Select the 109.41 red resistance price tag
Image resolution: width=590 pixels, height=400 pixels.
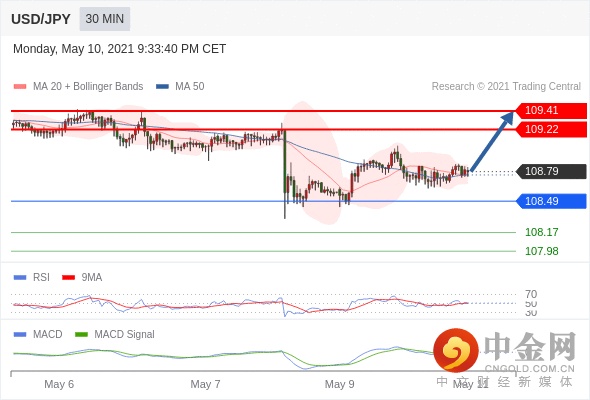pos(551,111)
